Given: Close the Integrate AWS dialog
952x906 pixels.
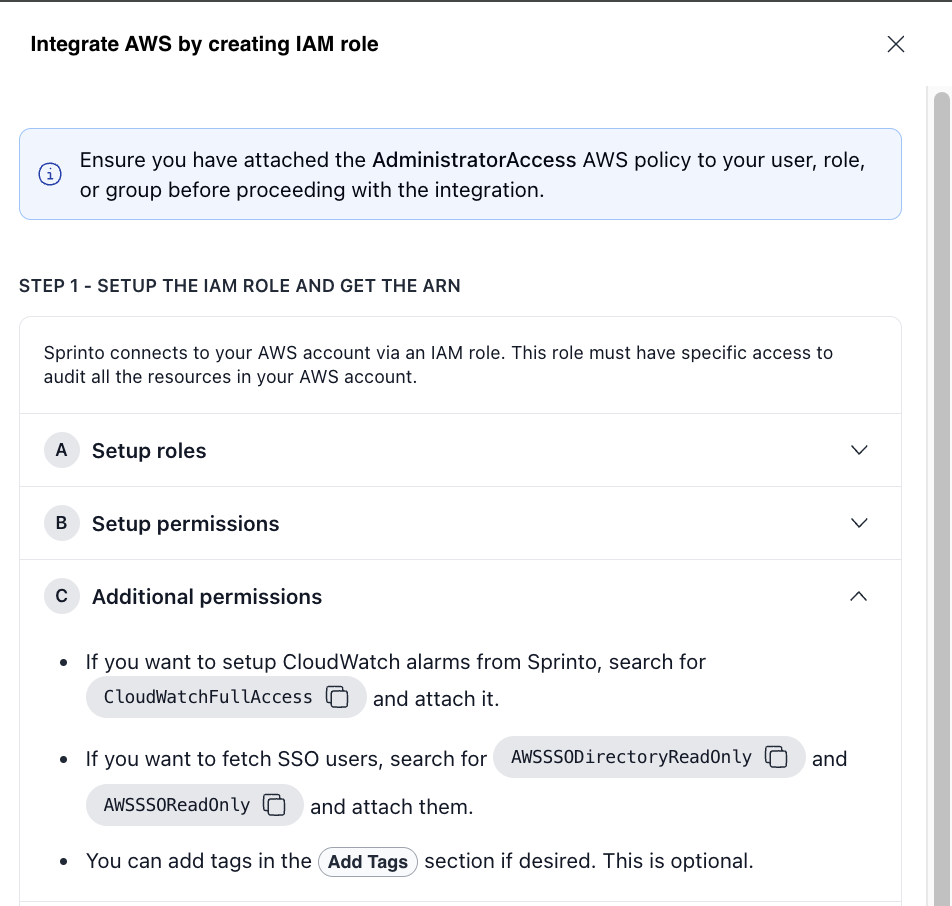Looking at the screenshot, I should [896, 44].
